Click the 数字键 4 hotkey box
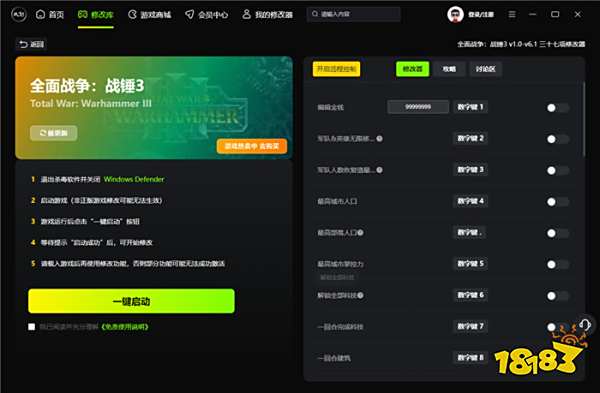Image resolution: width=600 pixels, height=393 pixels. pos(471,201)
